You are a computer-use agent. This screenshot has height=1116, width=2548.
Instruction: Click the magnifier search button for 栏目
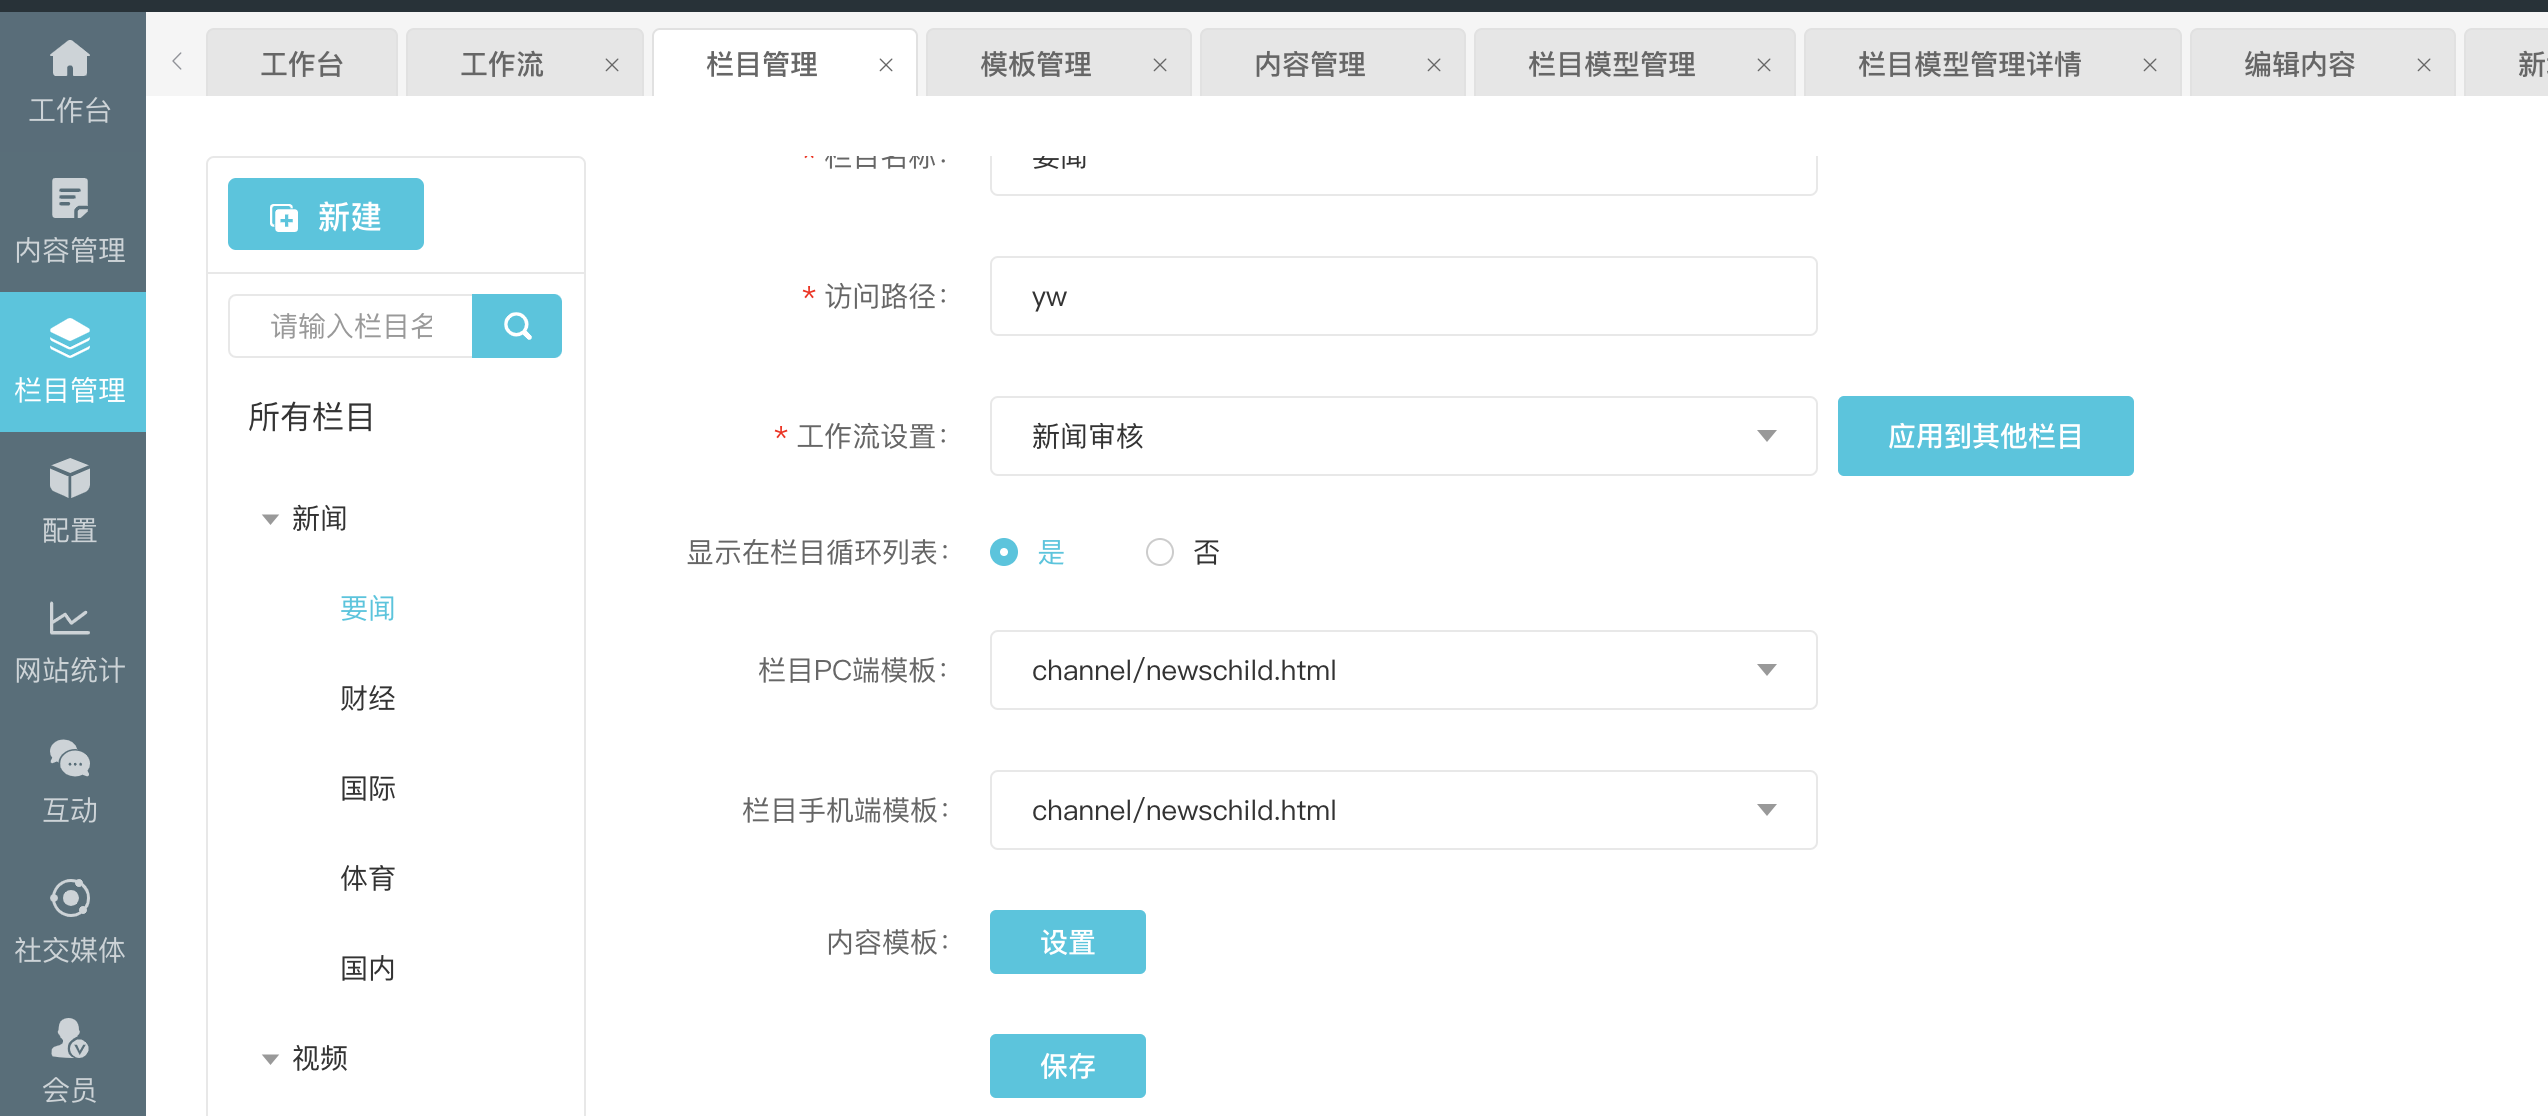pos(517,326)
